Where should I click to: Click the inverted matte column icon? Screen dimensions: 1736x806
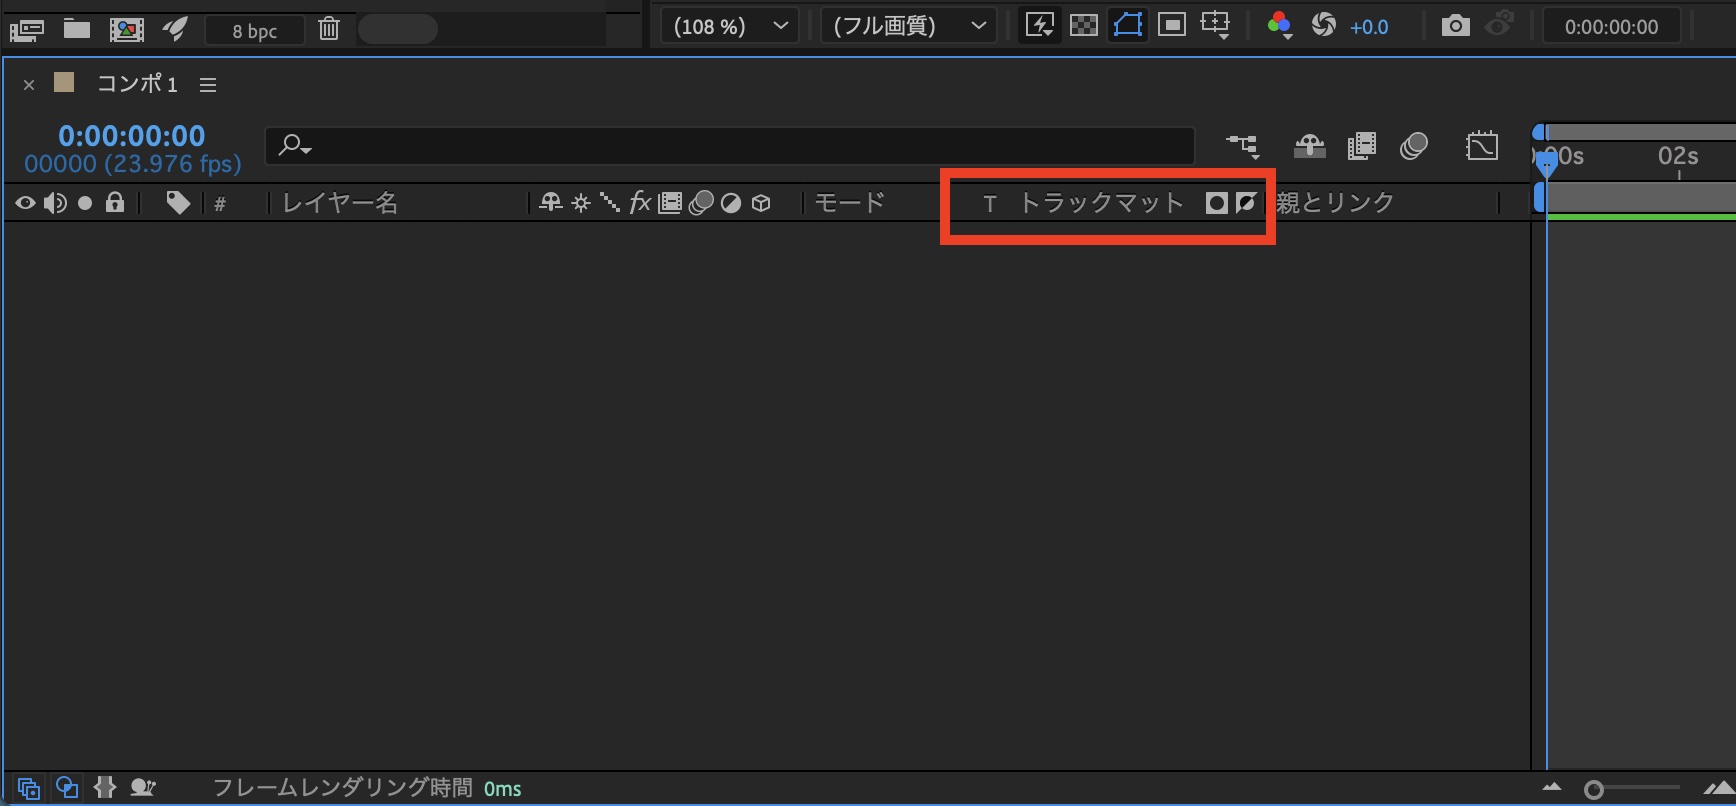(1245, 203)
